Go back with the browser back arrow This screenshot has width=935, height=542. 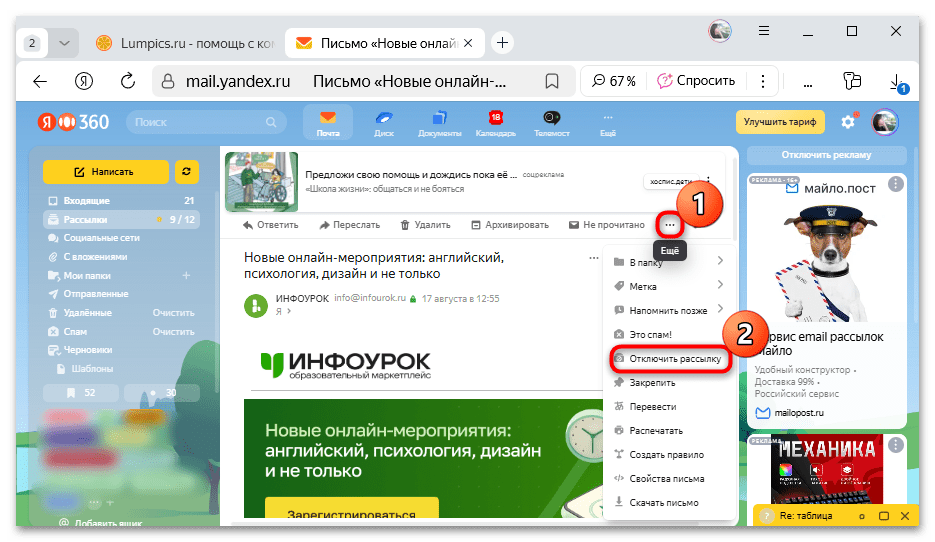coord(40,81)
